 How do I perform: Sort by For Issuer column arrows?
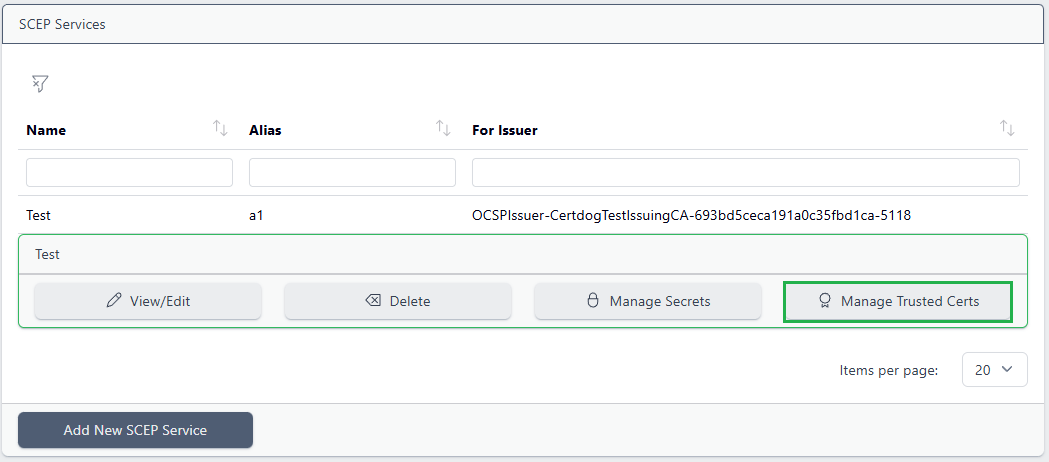click(1007, 129)
